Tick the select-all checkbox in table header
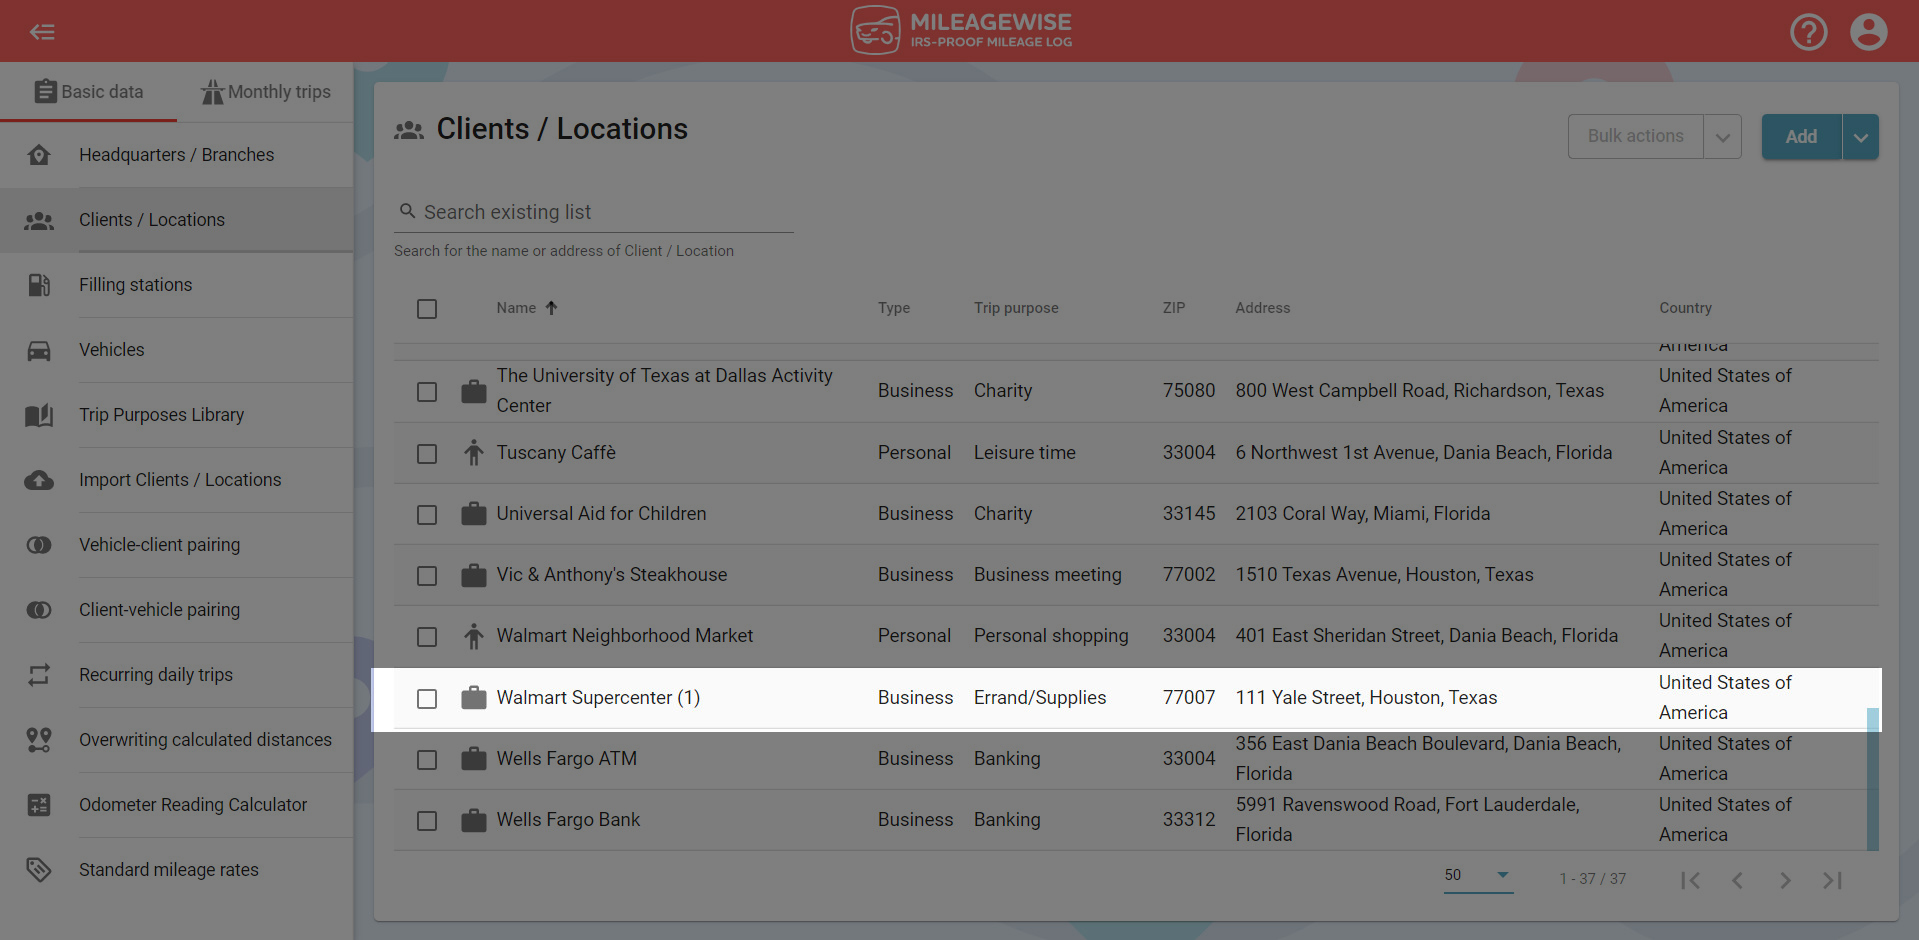Screen dimensions: 1919x940 (x=427, y=309)
